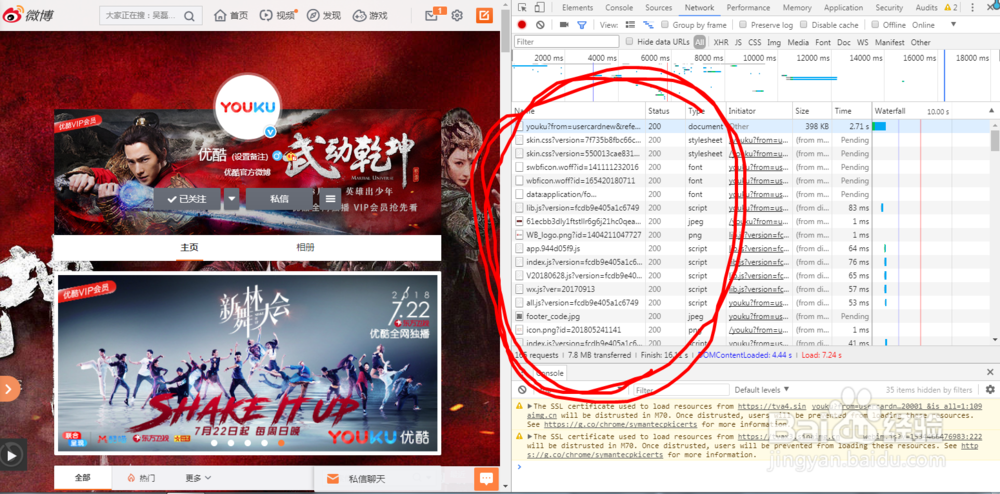Open the symantecpkicerts link in first warning
This screenshot has width=1000, height=494.
coord(622,424)
